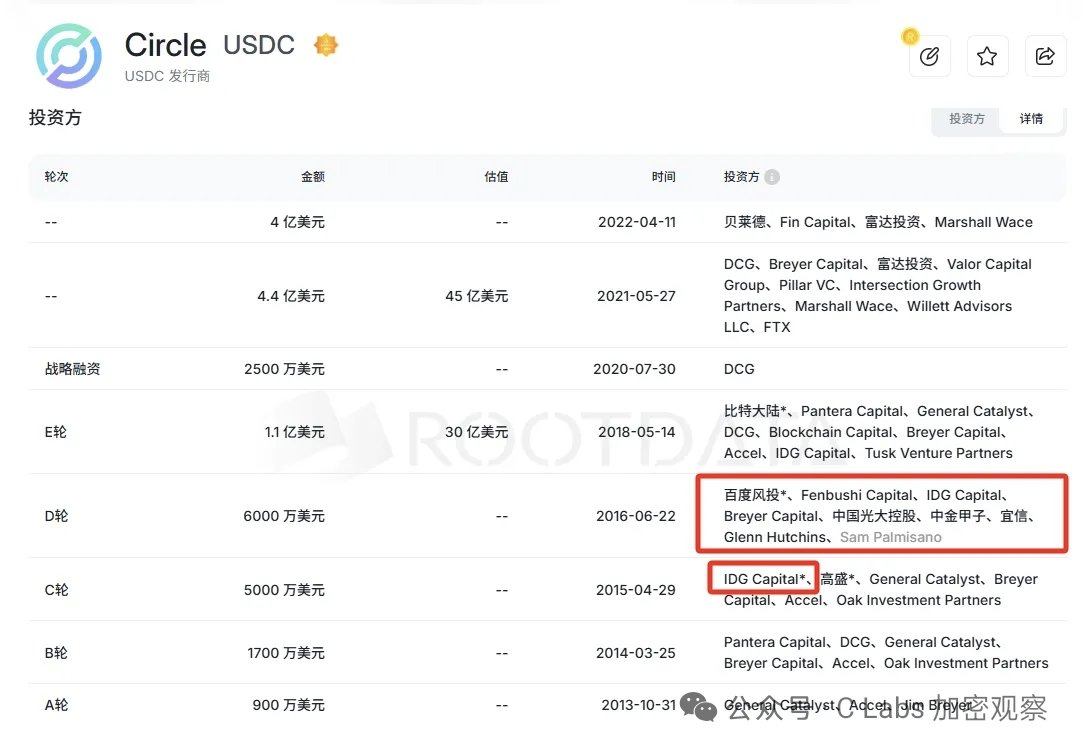Click the date 2020-07-30
This screenshot has height=756, width=1083.
click(x=634, y=369)
